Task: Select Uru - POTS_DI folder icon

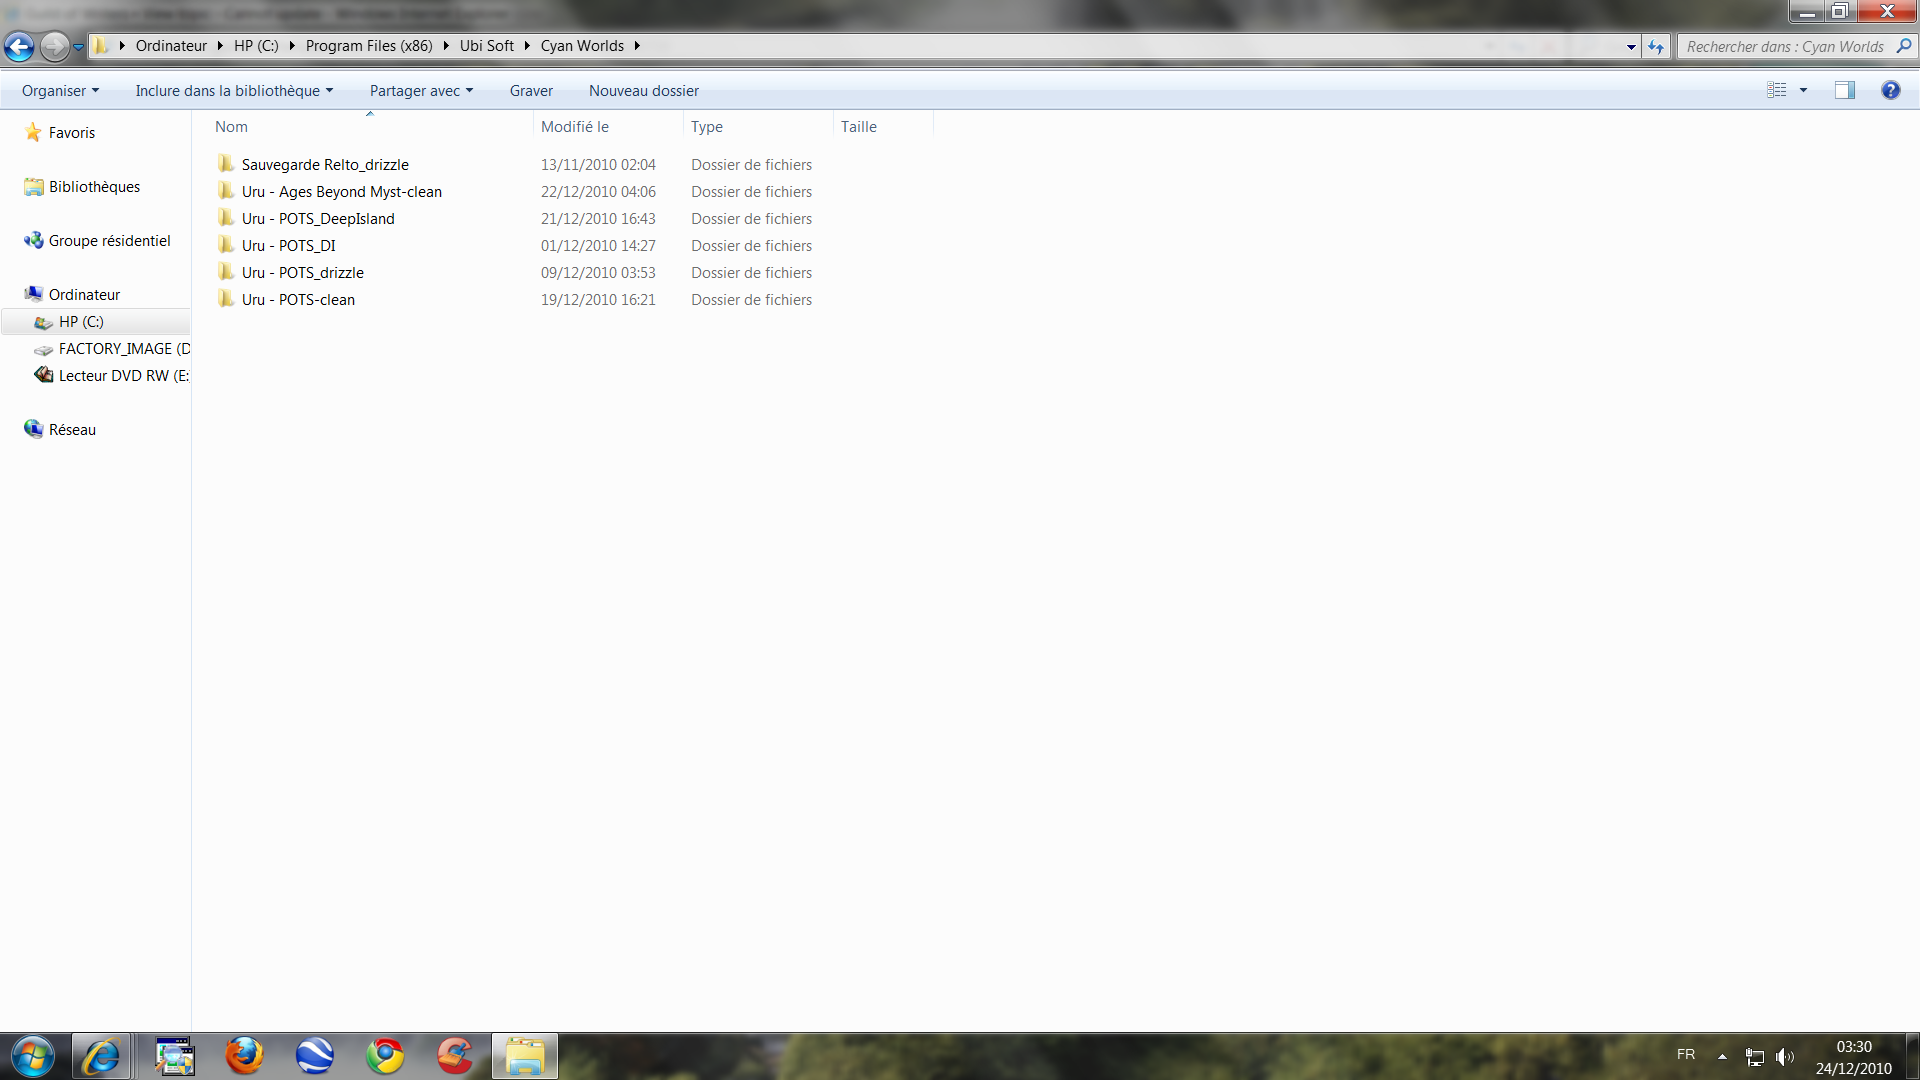Action: (x=226, y=245)
